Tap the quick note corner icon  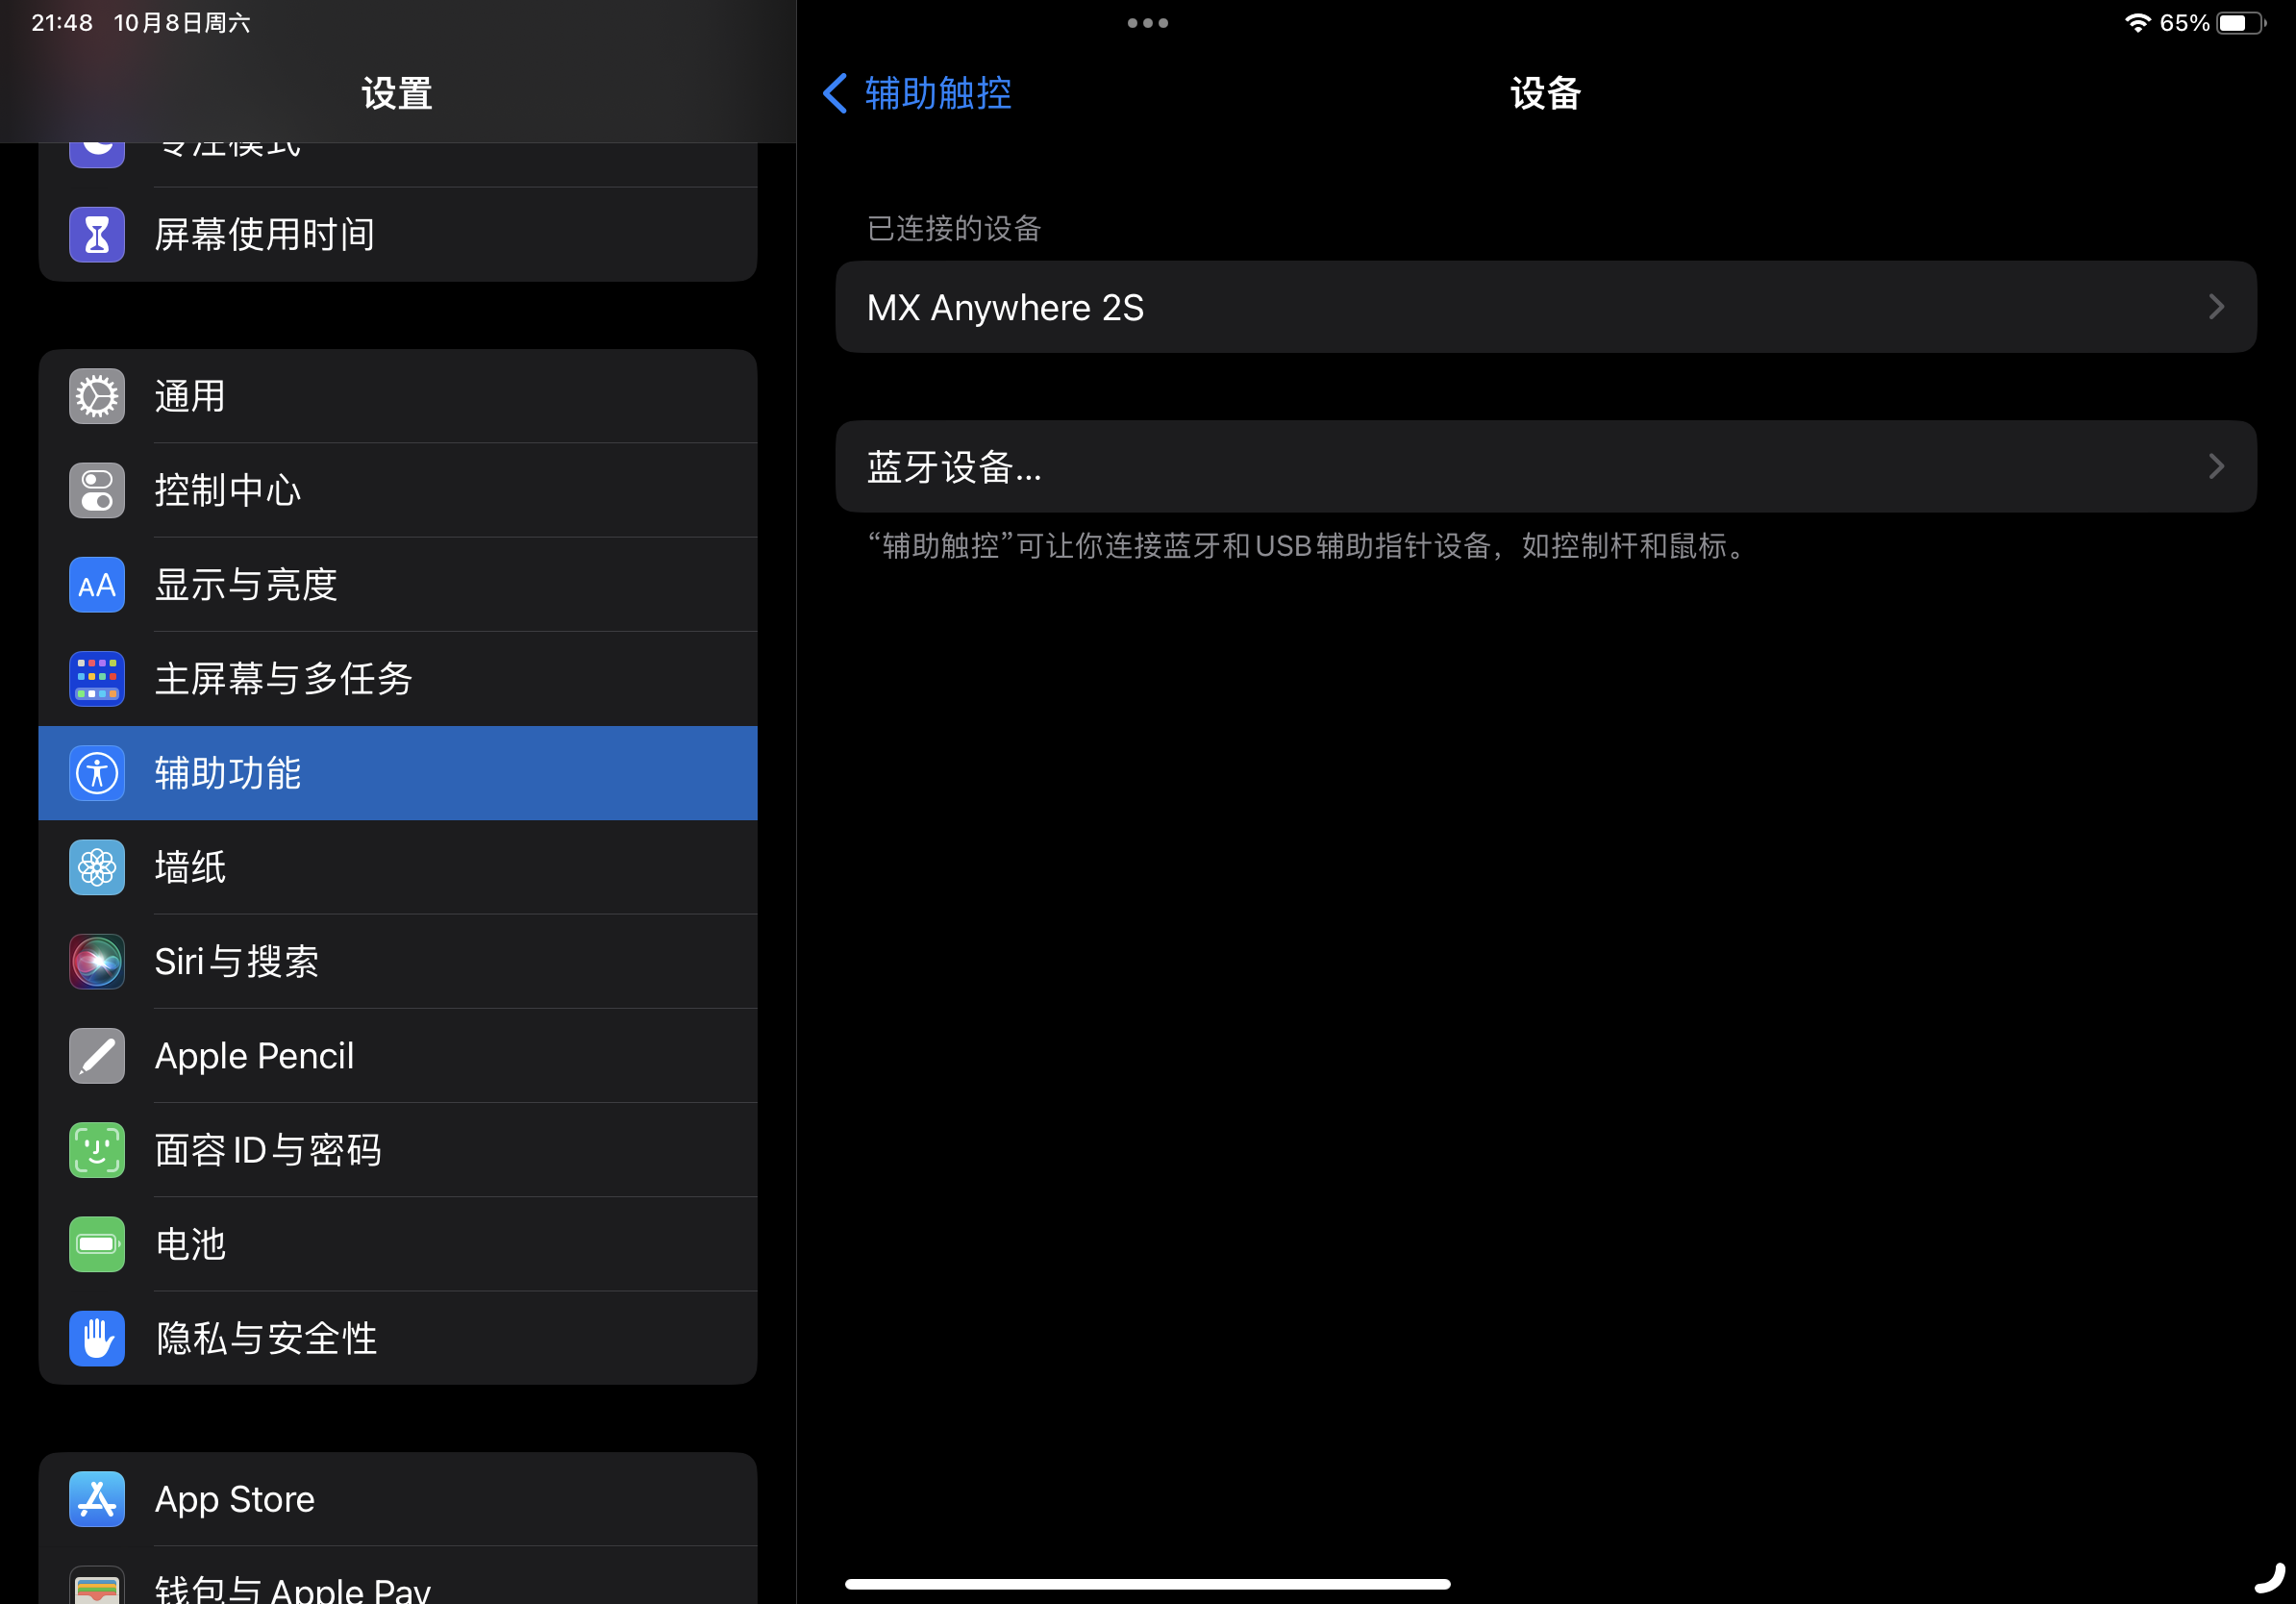click(2270, 1578)
